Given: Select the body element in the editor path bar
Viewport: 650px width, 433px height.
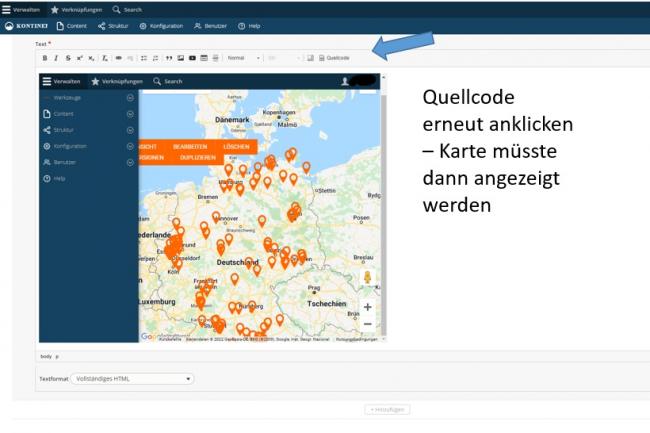Looking at the screenshot, I should tap(46, 356).
